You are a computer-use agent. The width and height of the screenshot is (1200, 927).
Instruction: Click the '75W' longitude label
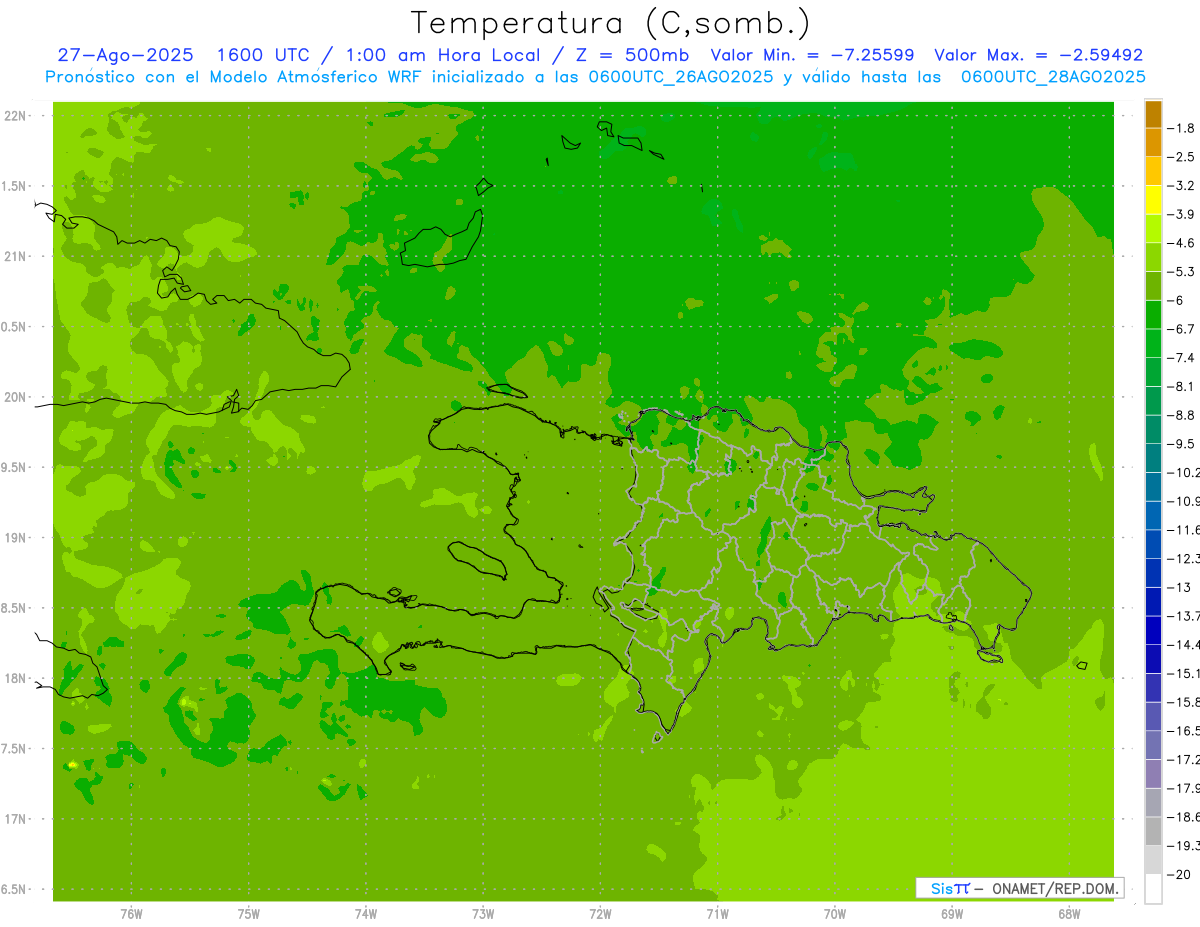point(249,914)
